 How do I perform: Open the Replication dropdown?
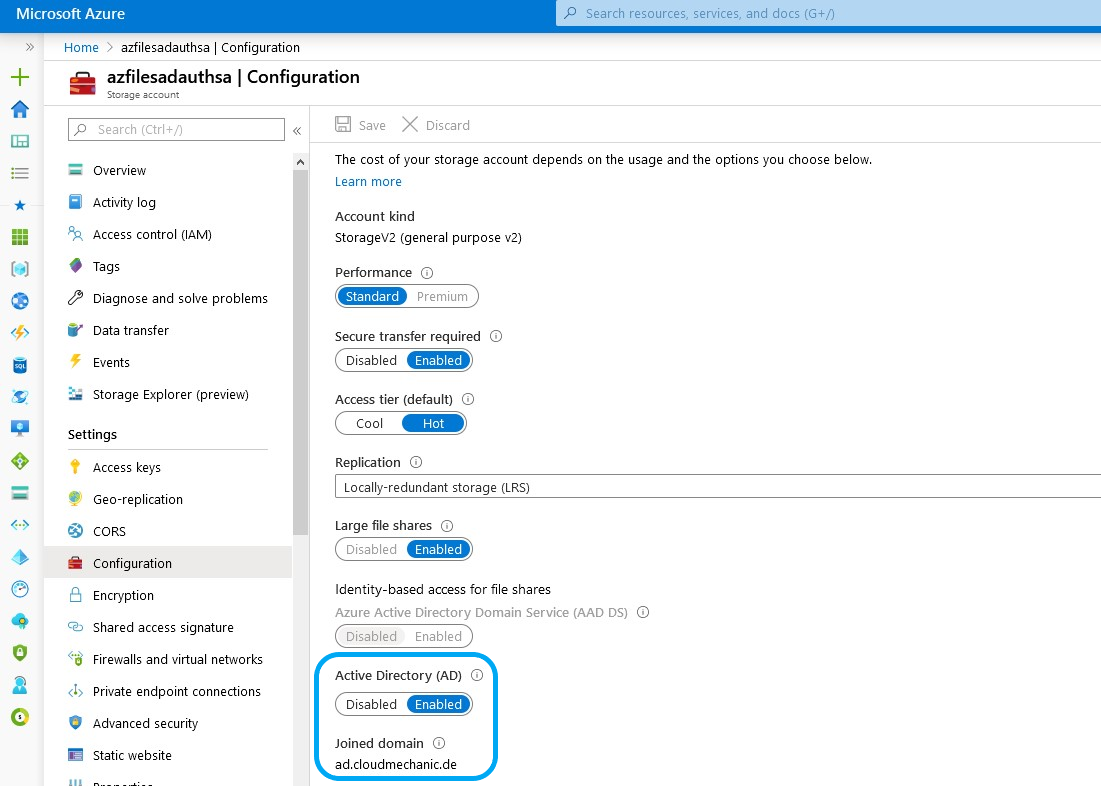pos(718,487)
